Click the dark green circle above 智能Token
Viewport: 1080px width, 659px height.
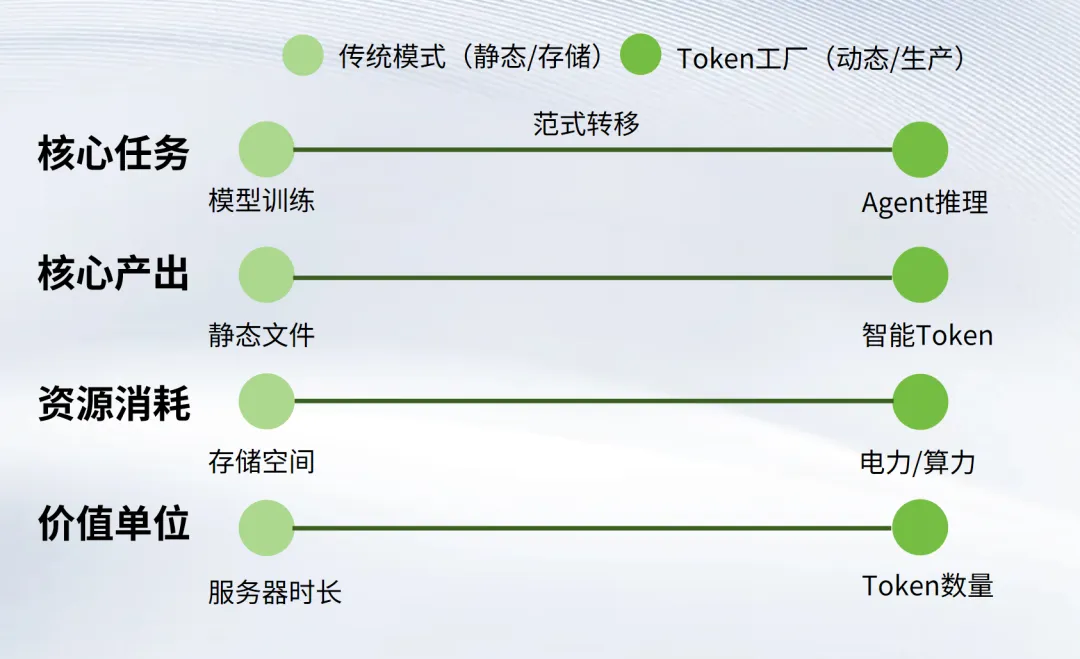pyautogui.click(x=919, y=275)
